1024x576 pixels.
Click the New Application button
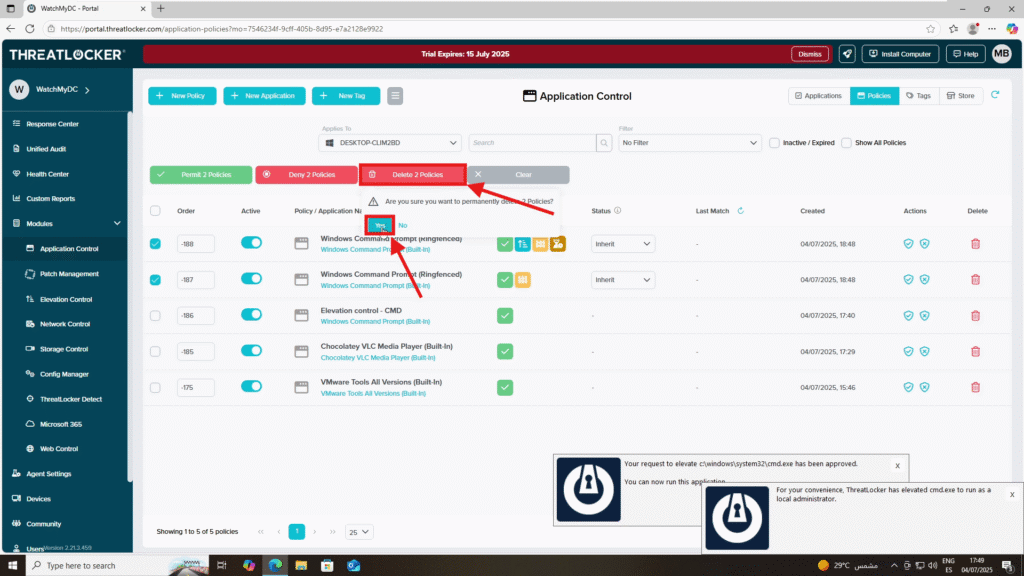pos(264,96)
